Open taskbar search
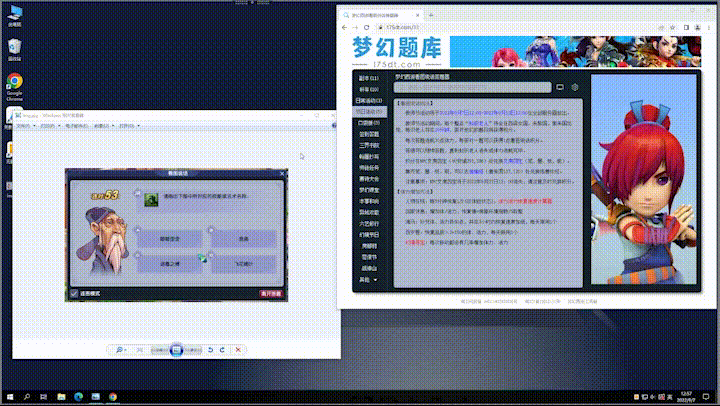Viewport: 720px width, 406px height. coord(27,397)
